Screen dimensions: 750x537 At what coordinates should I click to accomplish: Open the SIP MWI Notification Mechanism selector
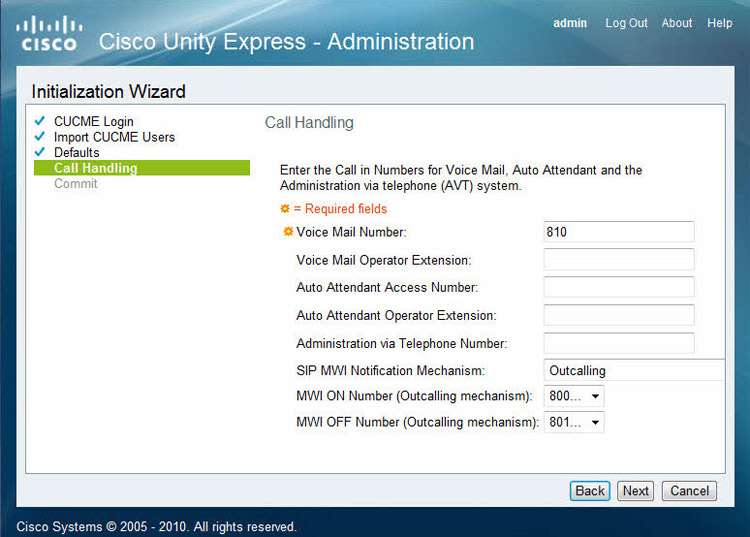click(x=634, y=370)
